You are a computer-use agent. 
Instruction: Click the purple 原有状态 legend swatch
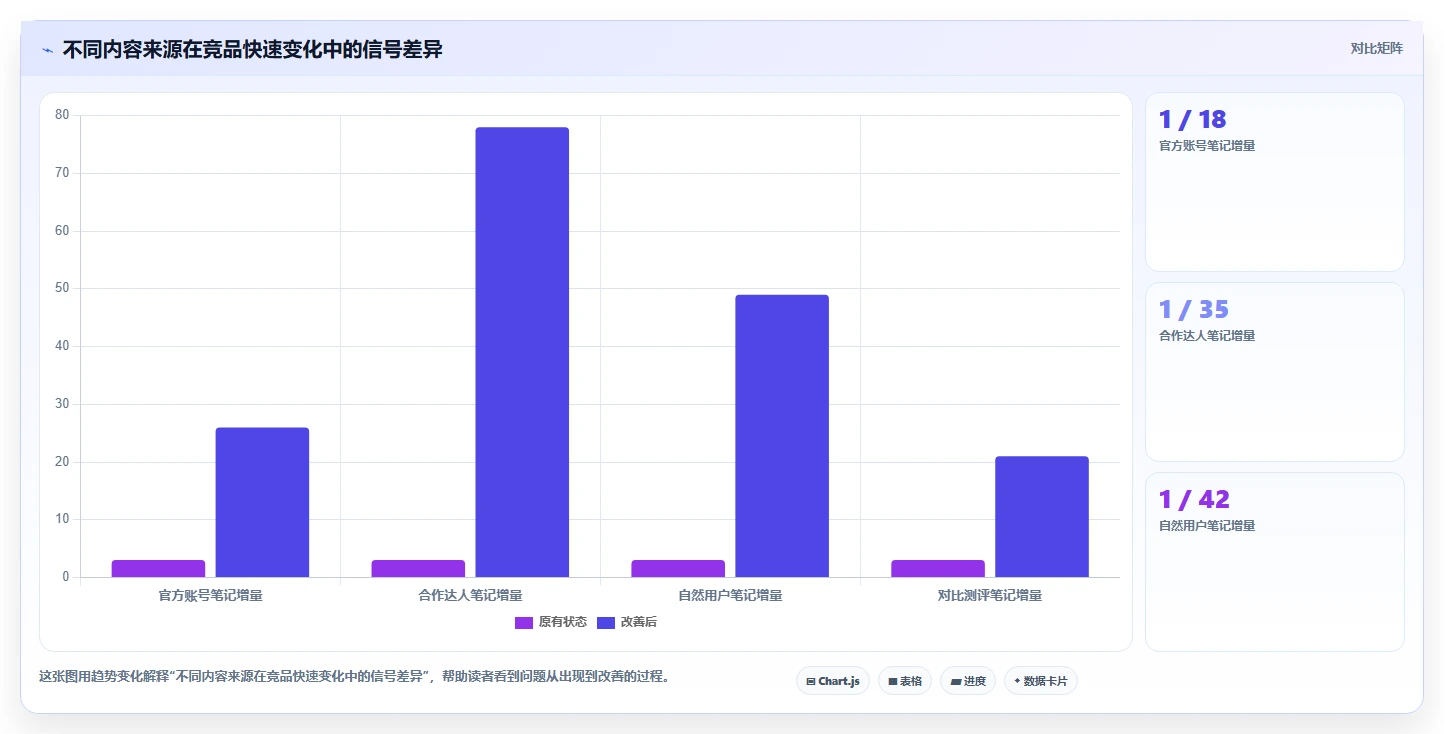coord(524,622)
